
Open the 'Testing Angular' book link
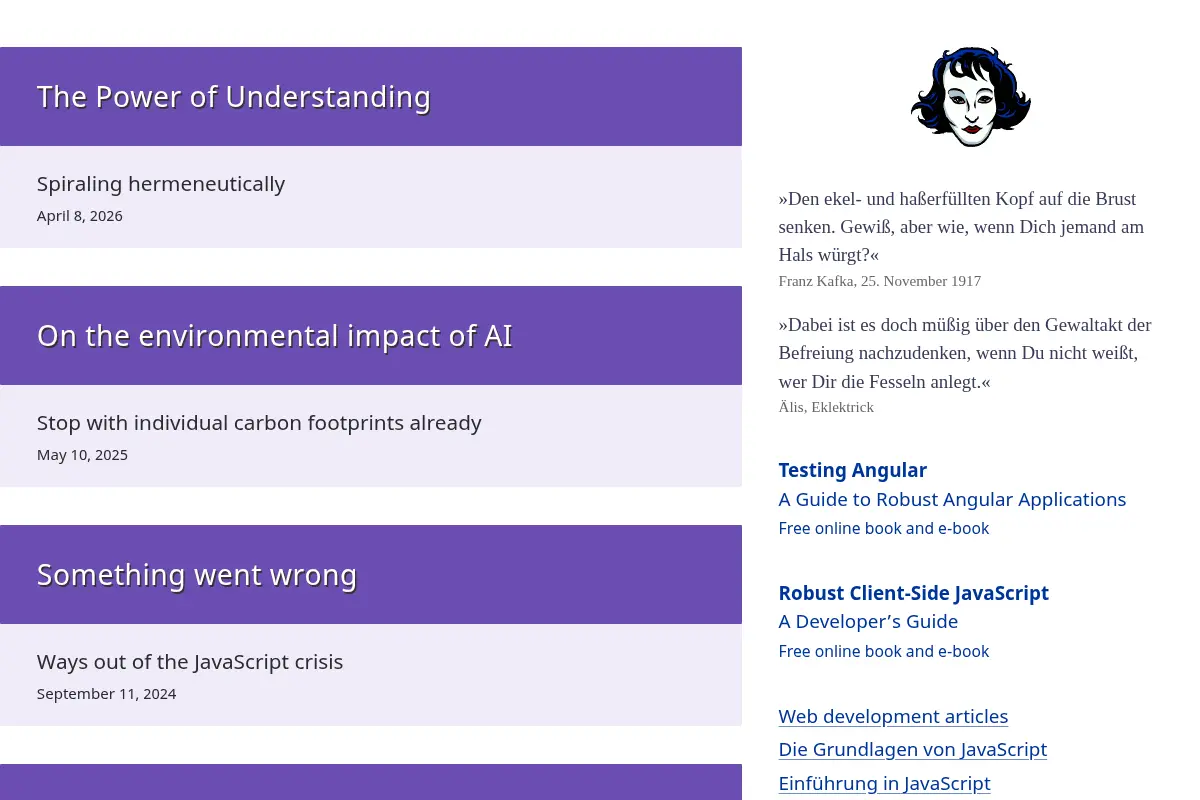pyautogui.click(x=853, y=470)
